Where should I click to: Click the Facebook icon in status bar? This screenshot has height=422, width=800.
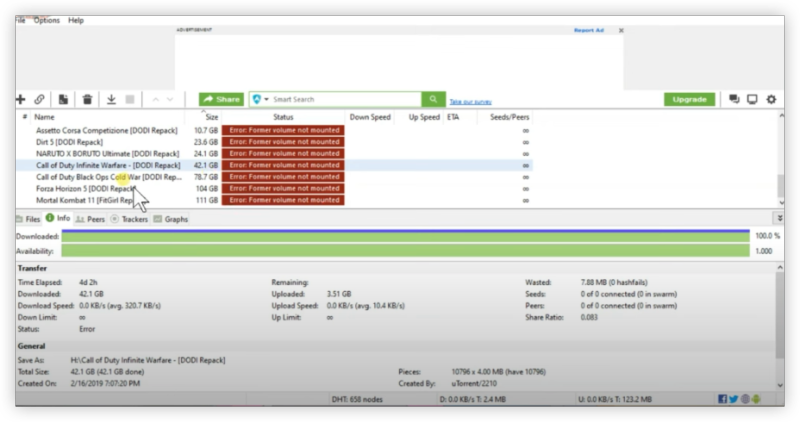point(722,399)
